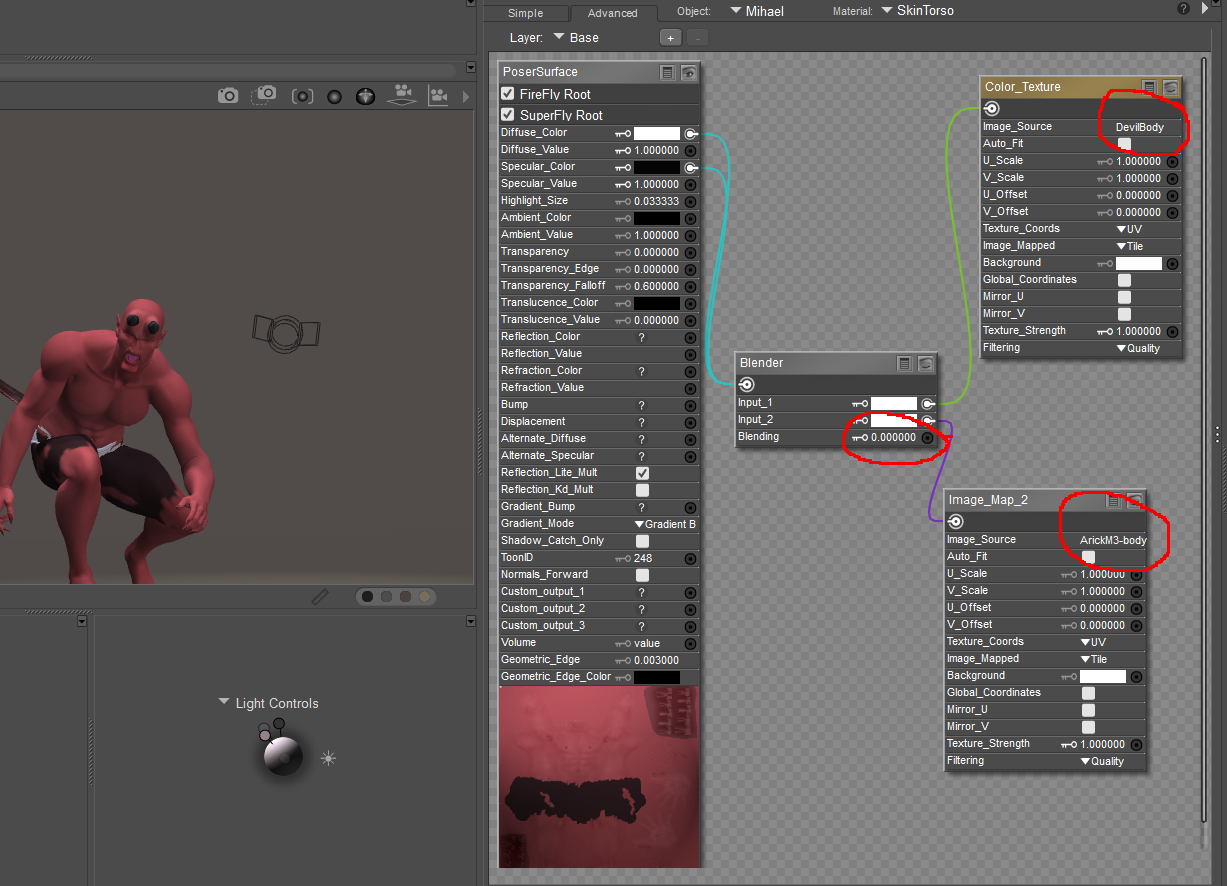Click the Image_Map_2 node output connector
Viewport: 1227px width, 886px height.
point(955,521)
